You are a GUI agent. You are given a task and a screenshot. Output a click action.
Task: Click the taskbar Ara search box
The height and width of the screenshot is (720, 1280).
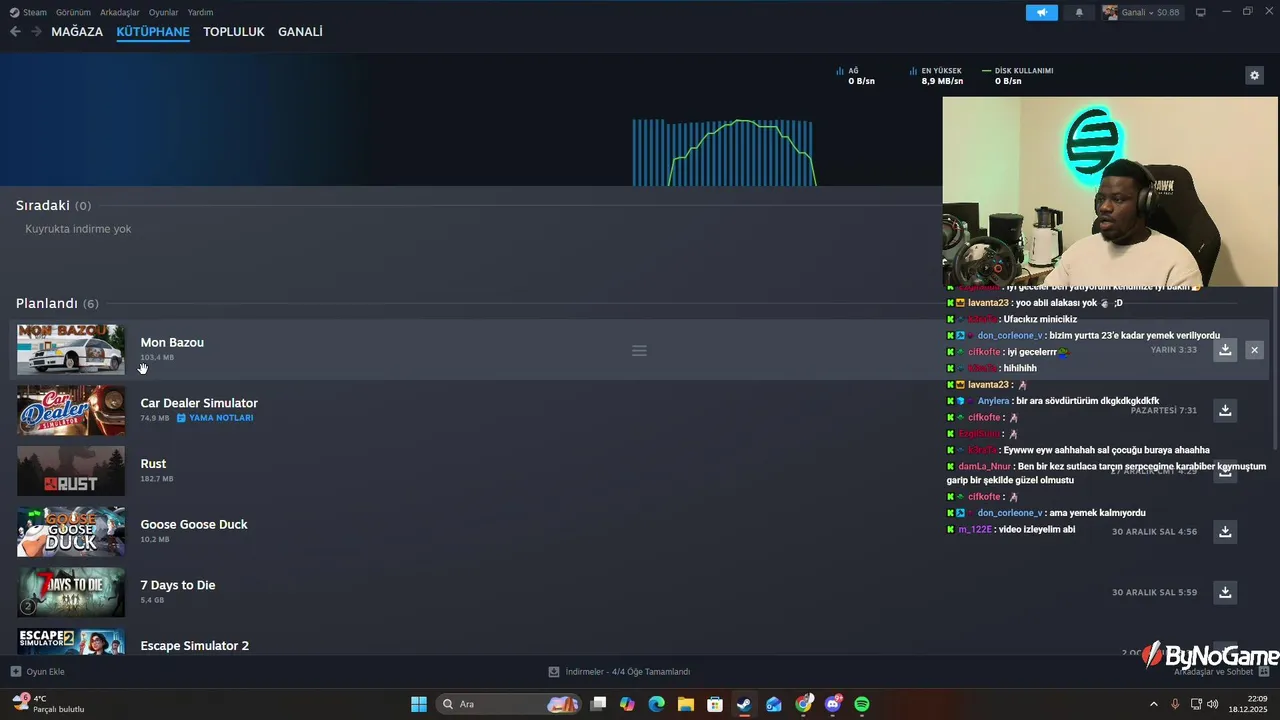click(x=509, y=704)
